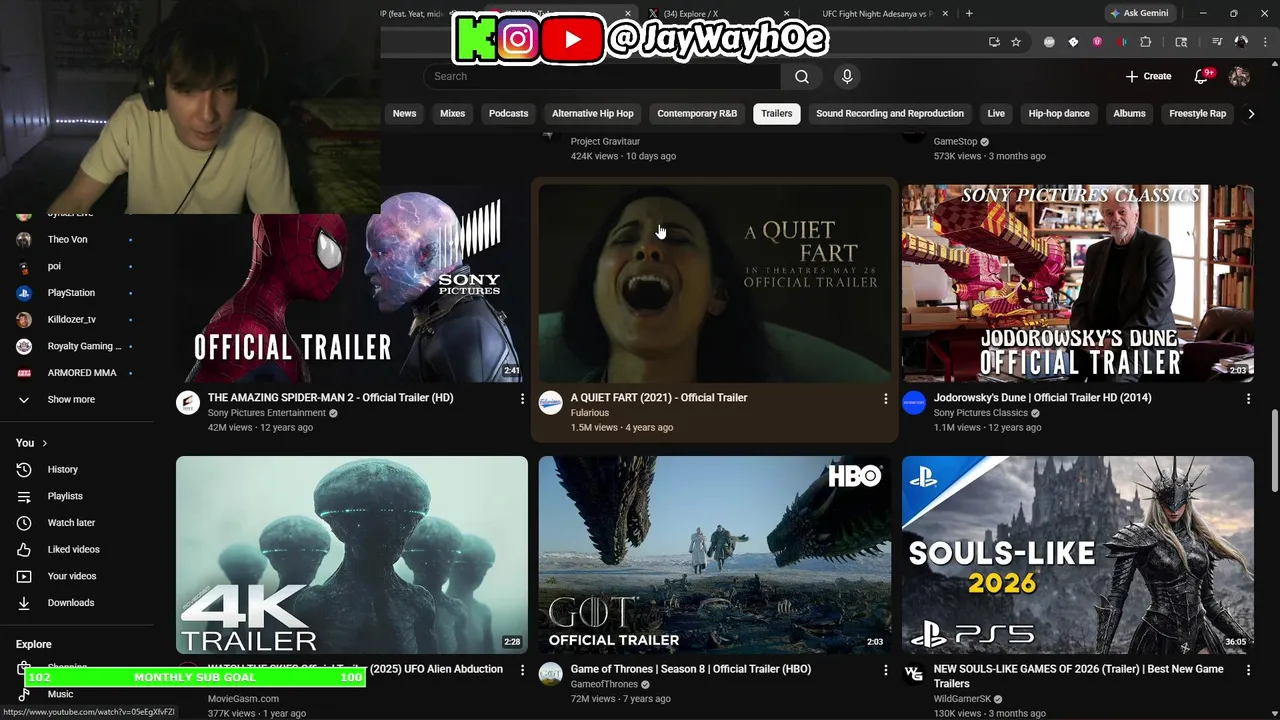Image resolution: width=1280 pixels, height=720 pixels.
Task: Open Jodorowsky's Dune Official Trailer title link
Action: [x=1042, y=398]
